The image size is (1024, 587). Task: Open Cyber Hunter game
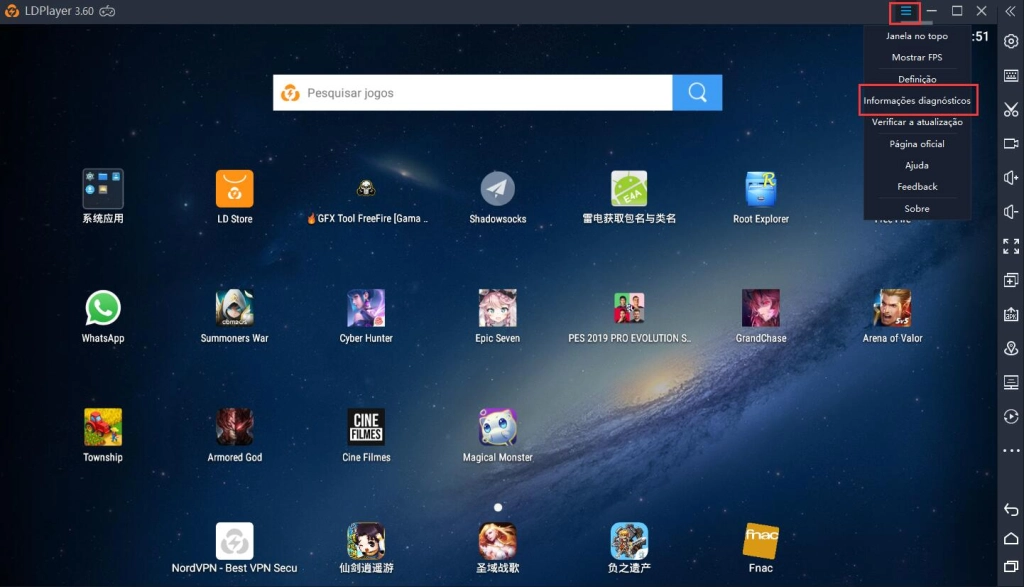pyautogui.click(x=366, y=317)
